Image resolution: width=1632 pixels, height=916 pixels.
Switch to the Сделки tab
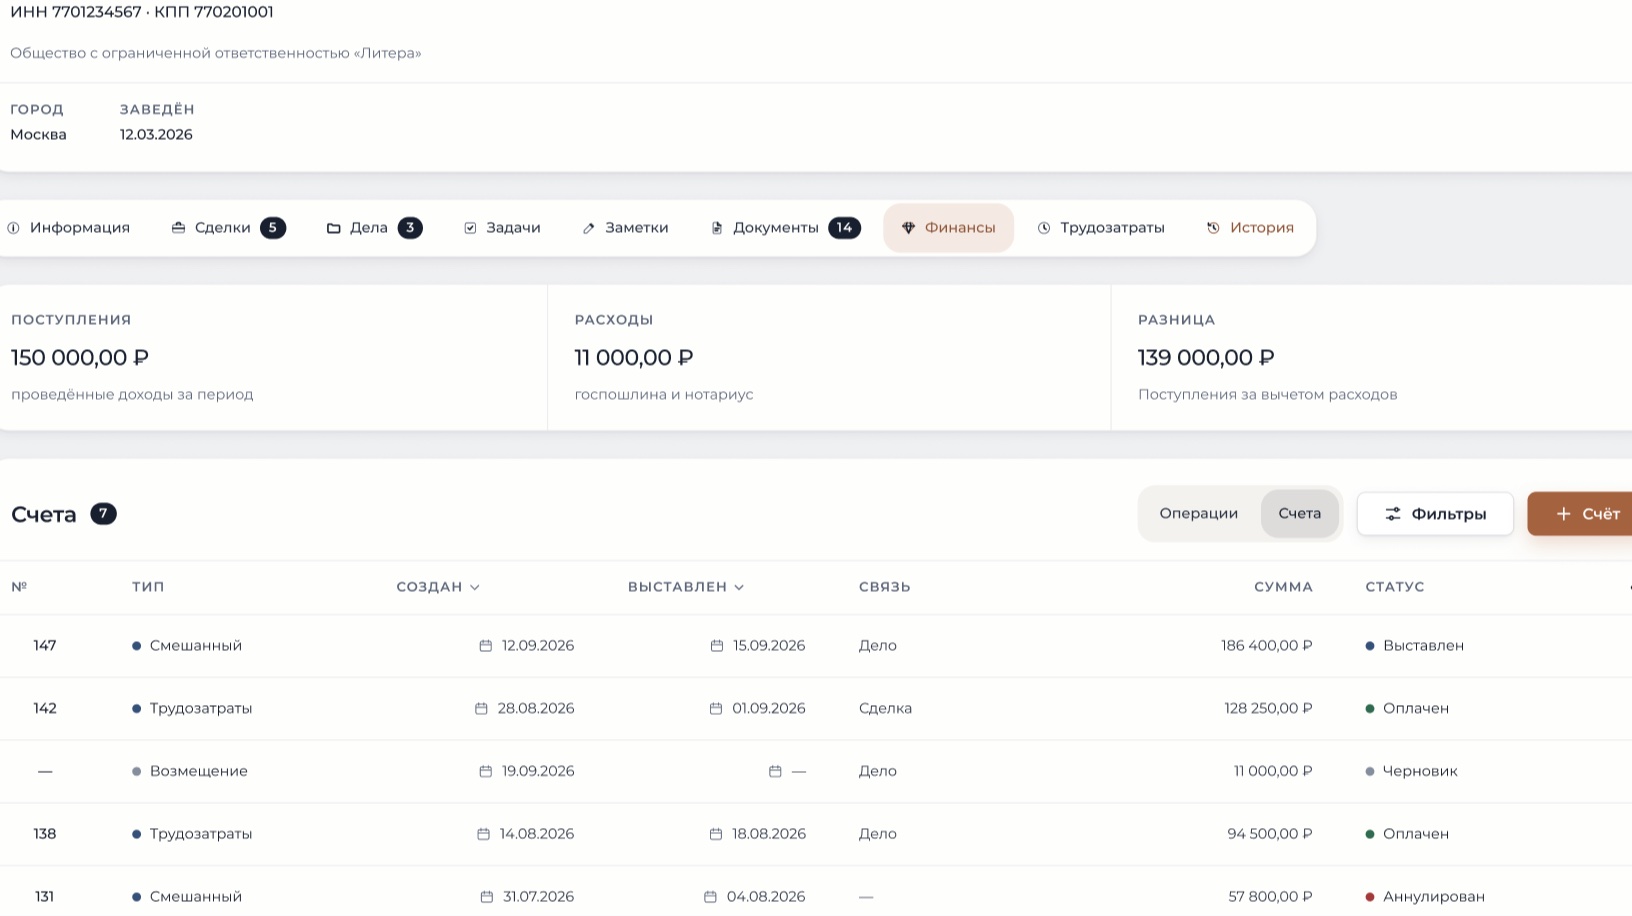pos(228,228)
